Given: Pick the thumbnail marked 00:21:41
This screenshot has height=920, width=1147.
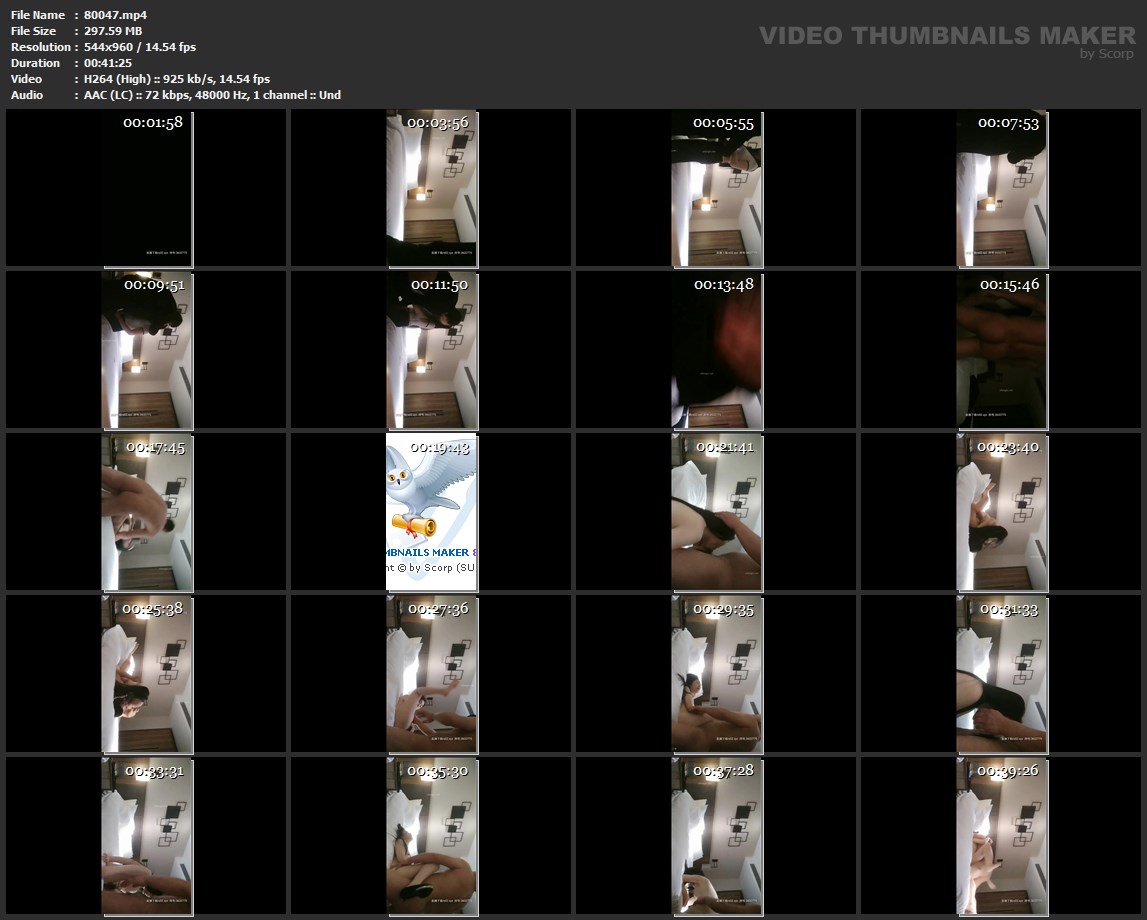Looking at the screenshot, I should 717,512.
